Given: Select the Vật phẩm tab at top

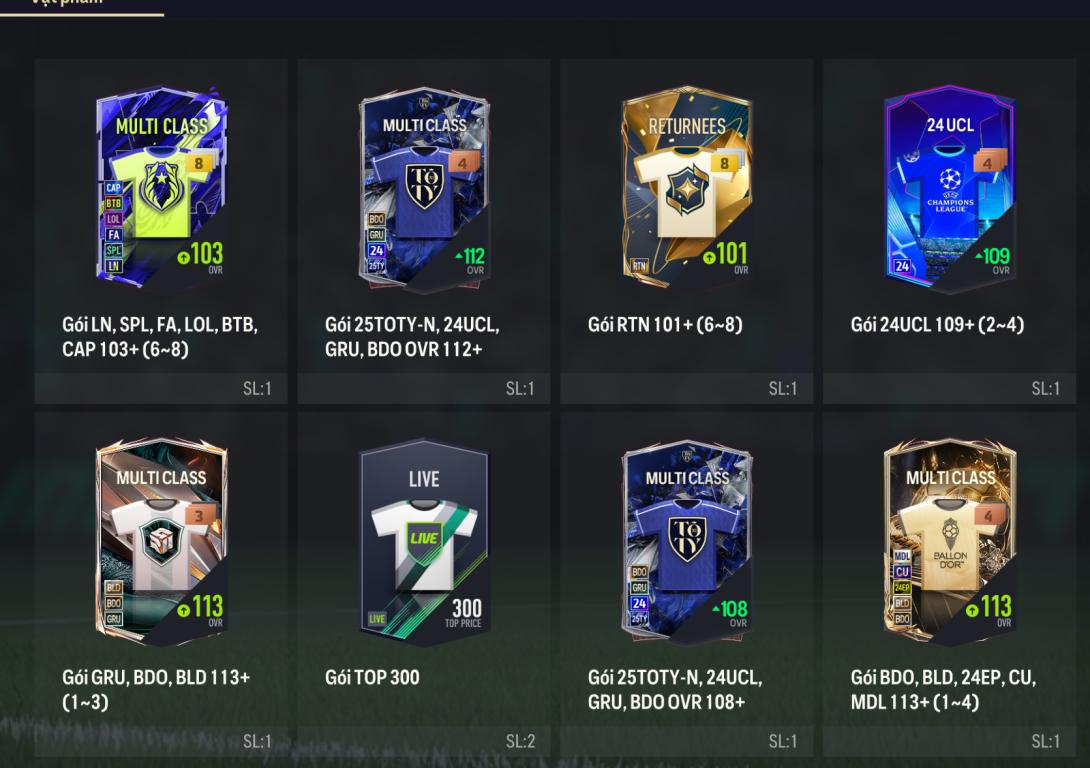Looking at the screenshot, I should pos(67,2).
